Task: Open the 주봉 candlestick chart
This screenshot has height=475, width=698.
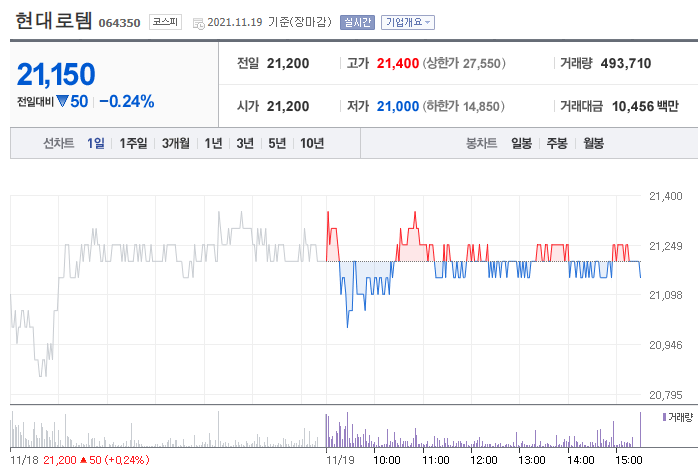Action: click(557, 143)
